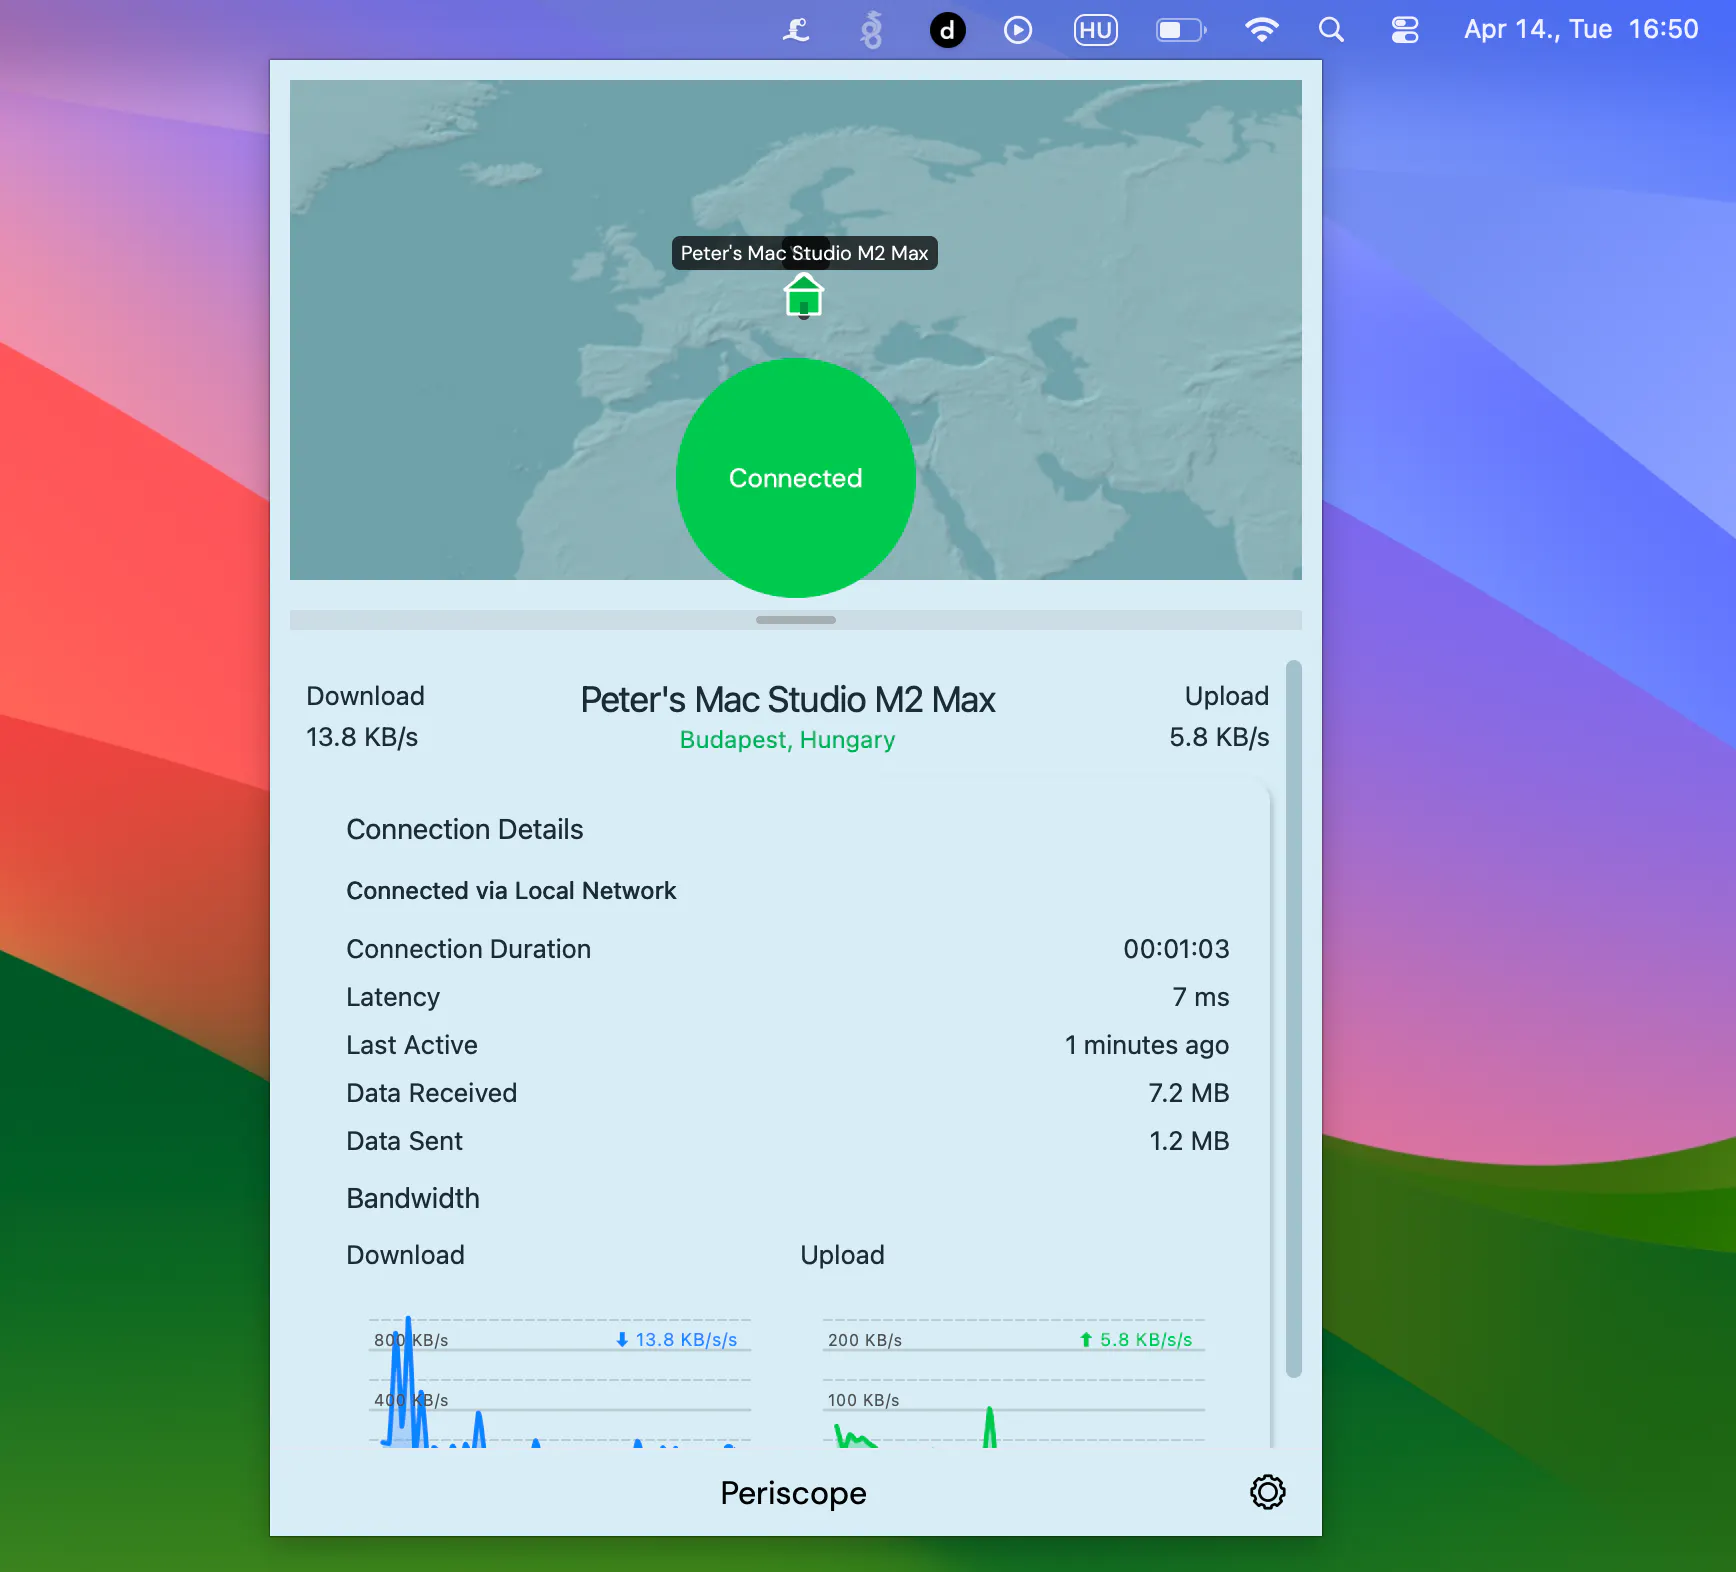This screenshot has width=1736, height=1572.
Task: Click the Periscope menu bar icon
Action: (x=796, y=30)
